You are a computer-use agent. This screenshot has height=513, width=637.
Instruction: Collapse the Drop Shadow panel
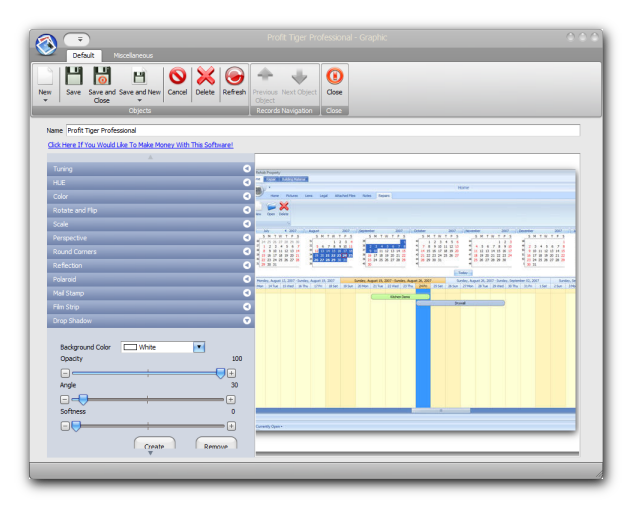151,320
